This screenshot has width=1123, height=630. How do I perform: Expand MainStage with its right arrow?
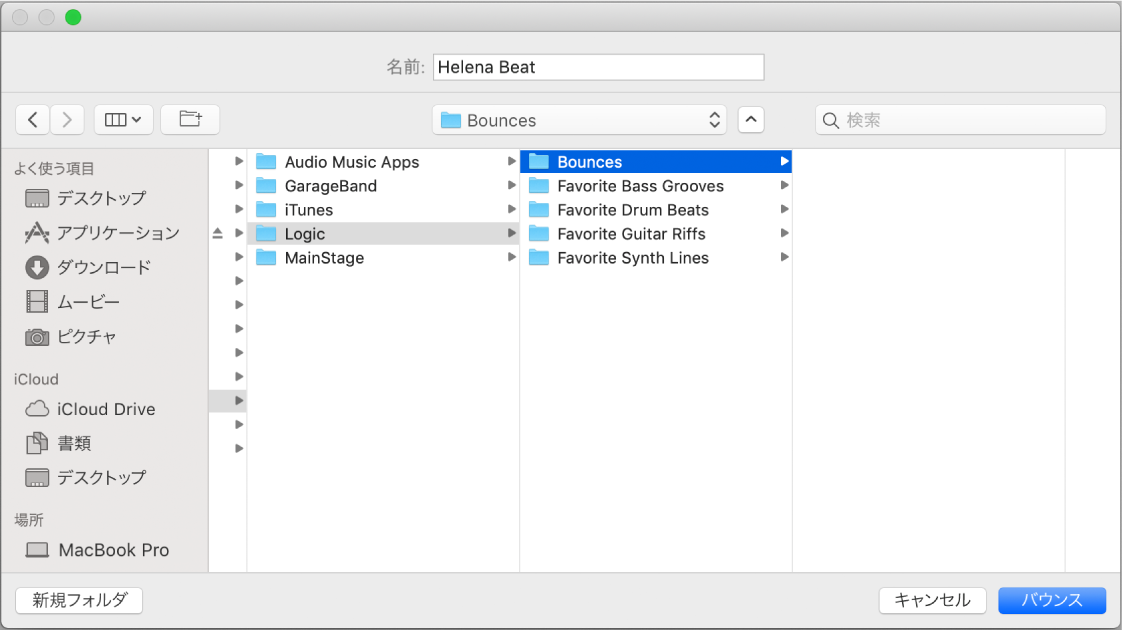point(511,257)
